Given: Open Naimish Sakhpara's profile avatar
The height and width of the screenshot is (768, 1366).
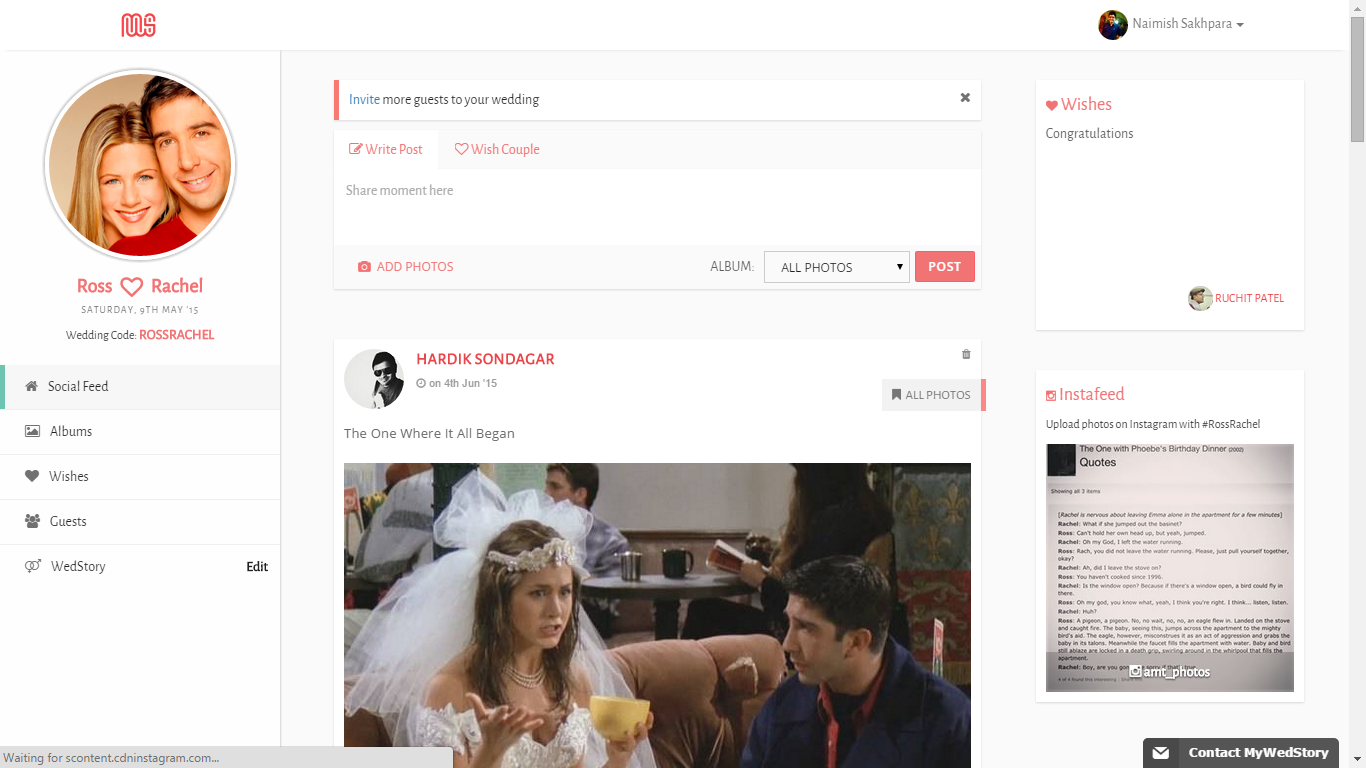Looking at the screenshot, I should tap(1113, 25).
